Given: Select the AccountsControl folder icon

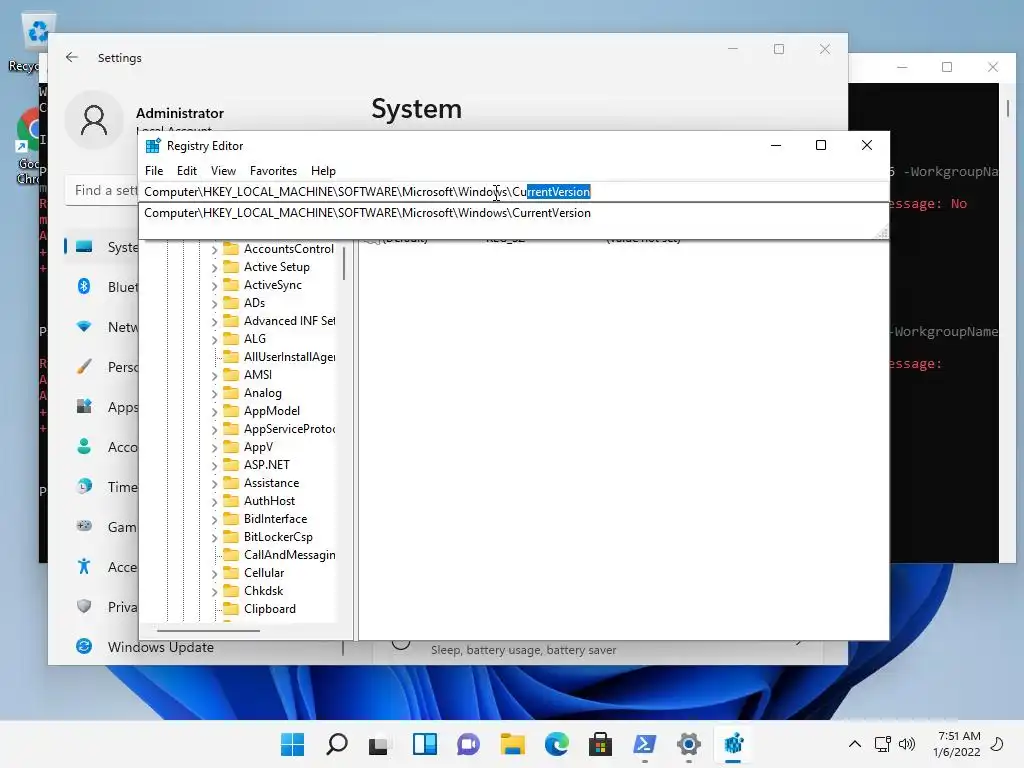Looking at the screenshot, I should 231,249.
